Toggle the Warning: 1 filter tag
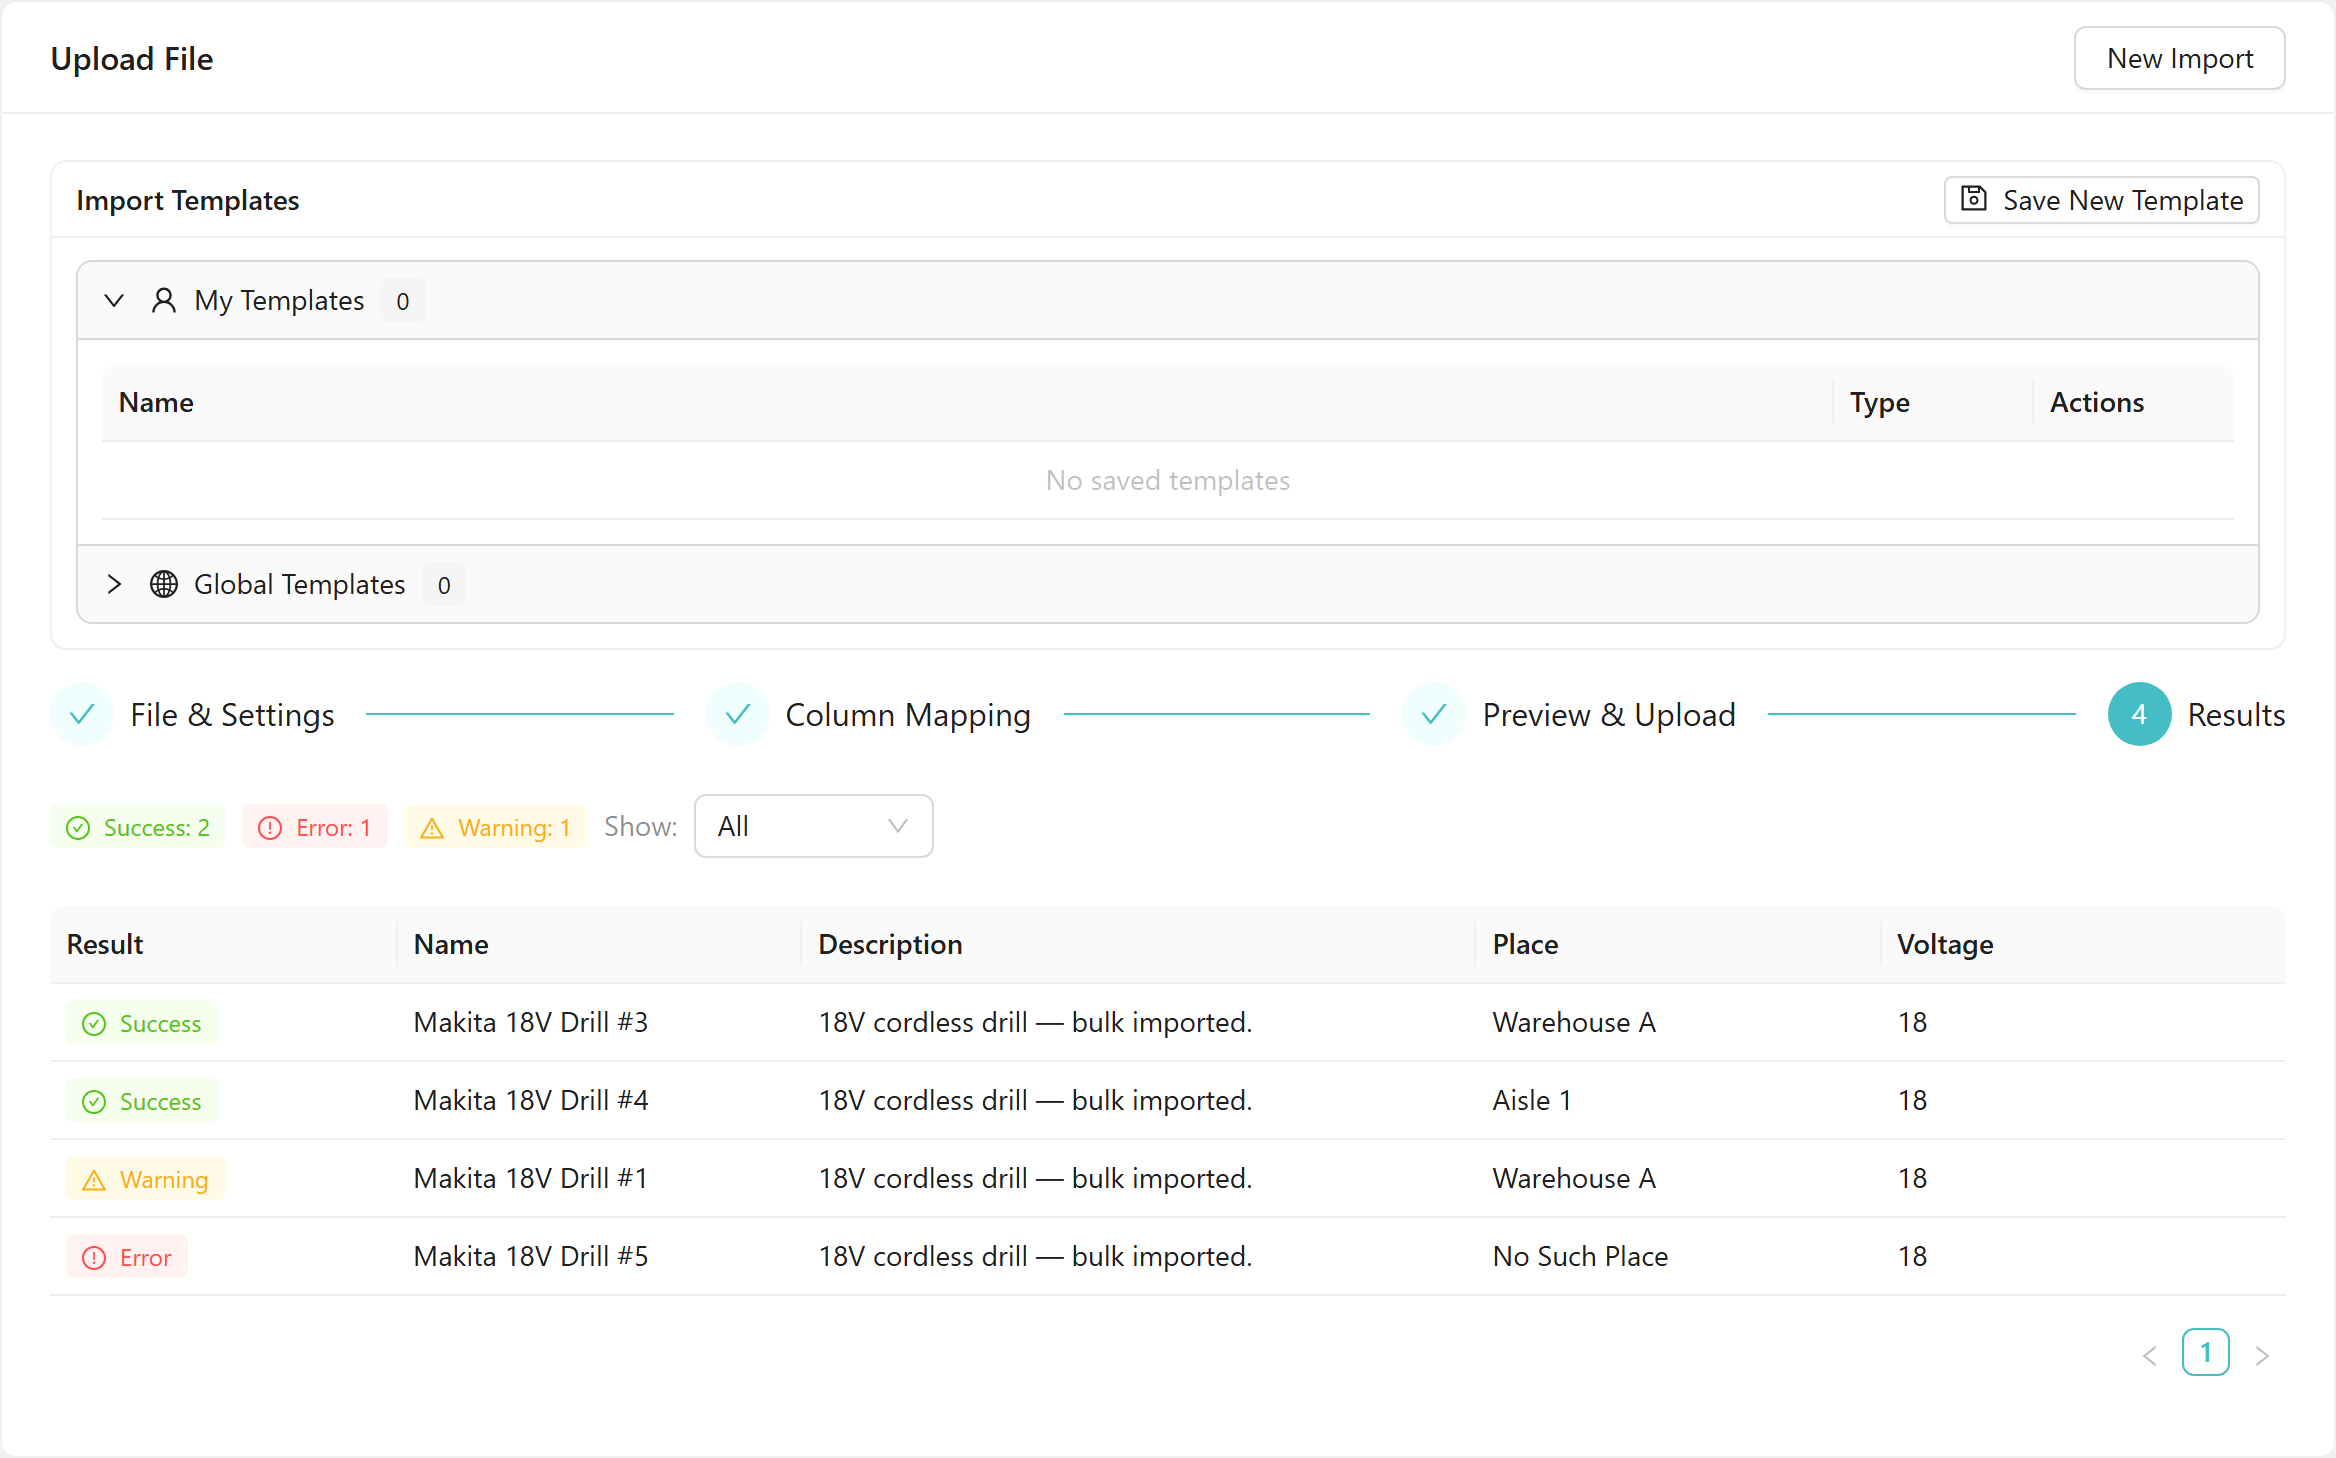The image size is (2336, 1458). [x=496, y=827]
